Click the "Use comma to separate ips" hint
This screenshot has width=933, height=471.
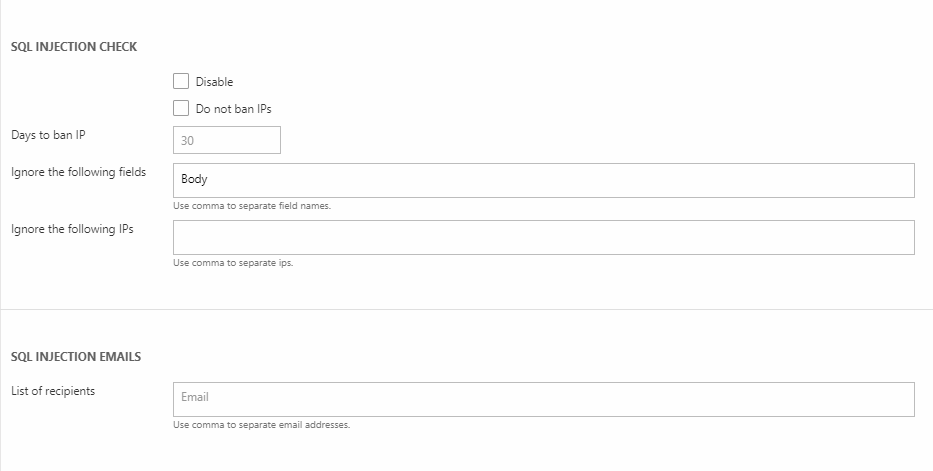pos(233,263)
